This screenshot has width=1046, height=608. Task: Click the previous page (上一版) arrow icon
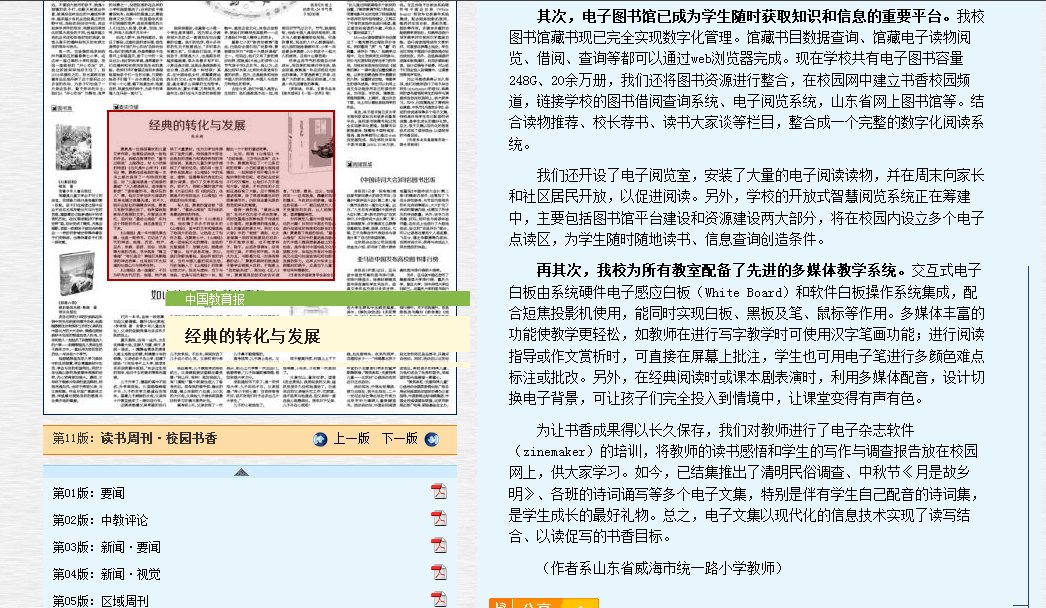click(321, 439)
